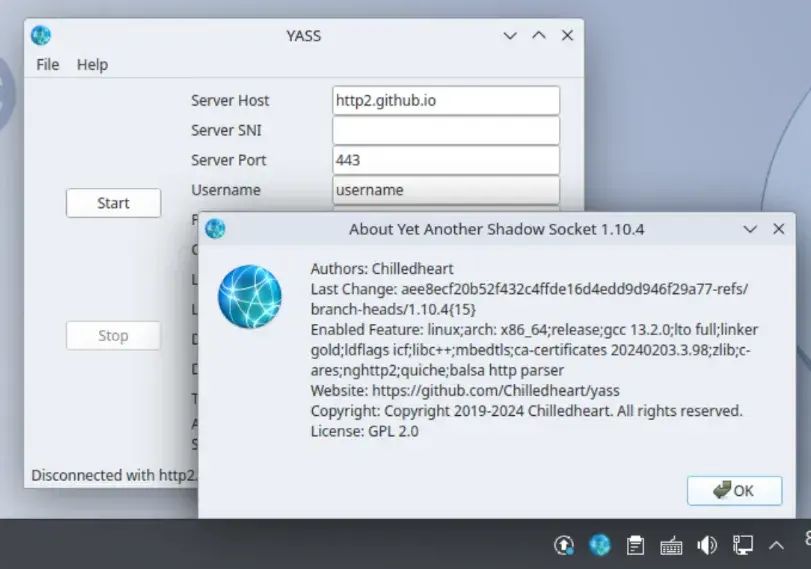This screenshot has width=811, height=569.
Task: Click OK in the About dialog
Action: click(733, 490)
